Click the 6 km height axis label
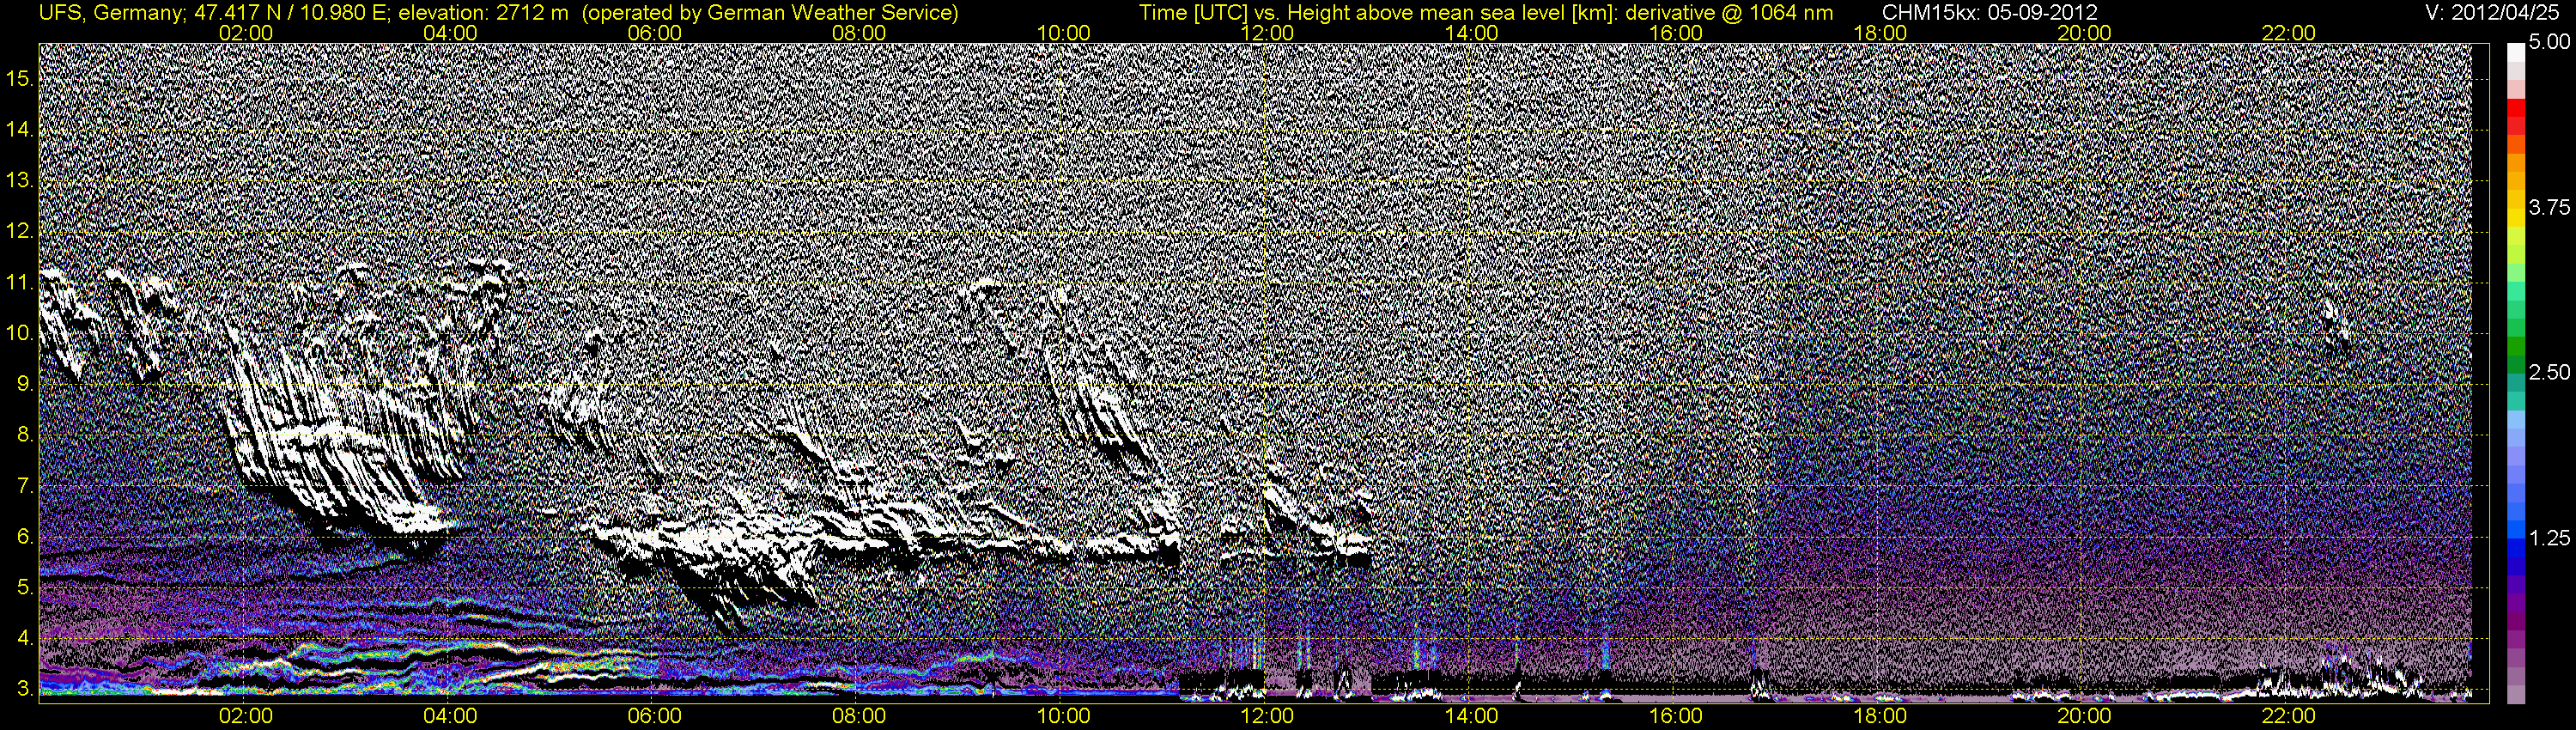Image resolution: width=2576 pixels, height=730 pixels. (x=24, y=537)
